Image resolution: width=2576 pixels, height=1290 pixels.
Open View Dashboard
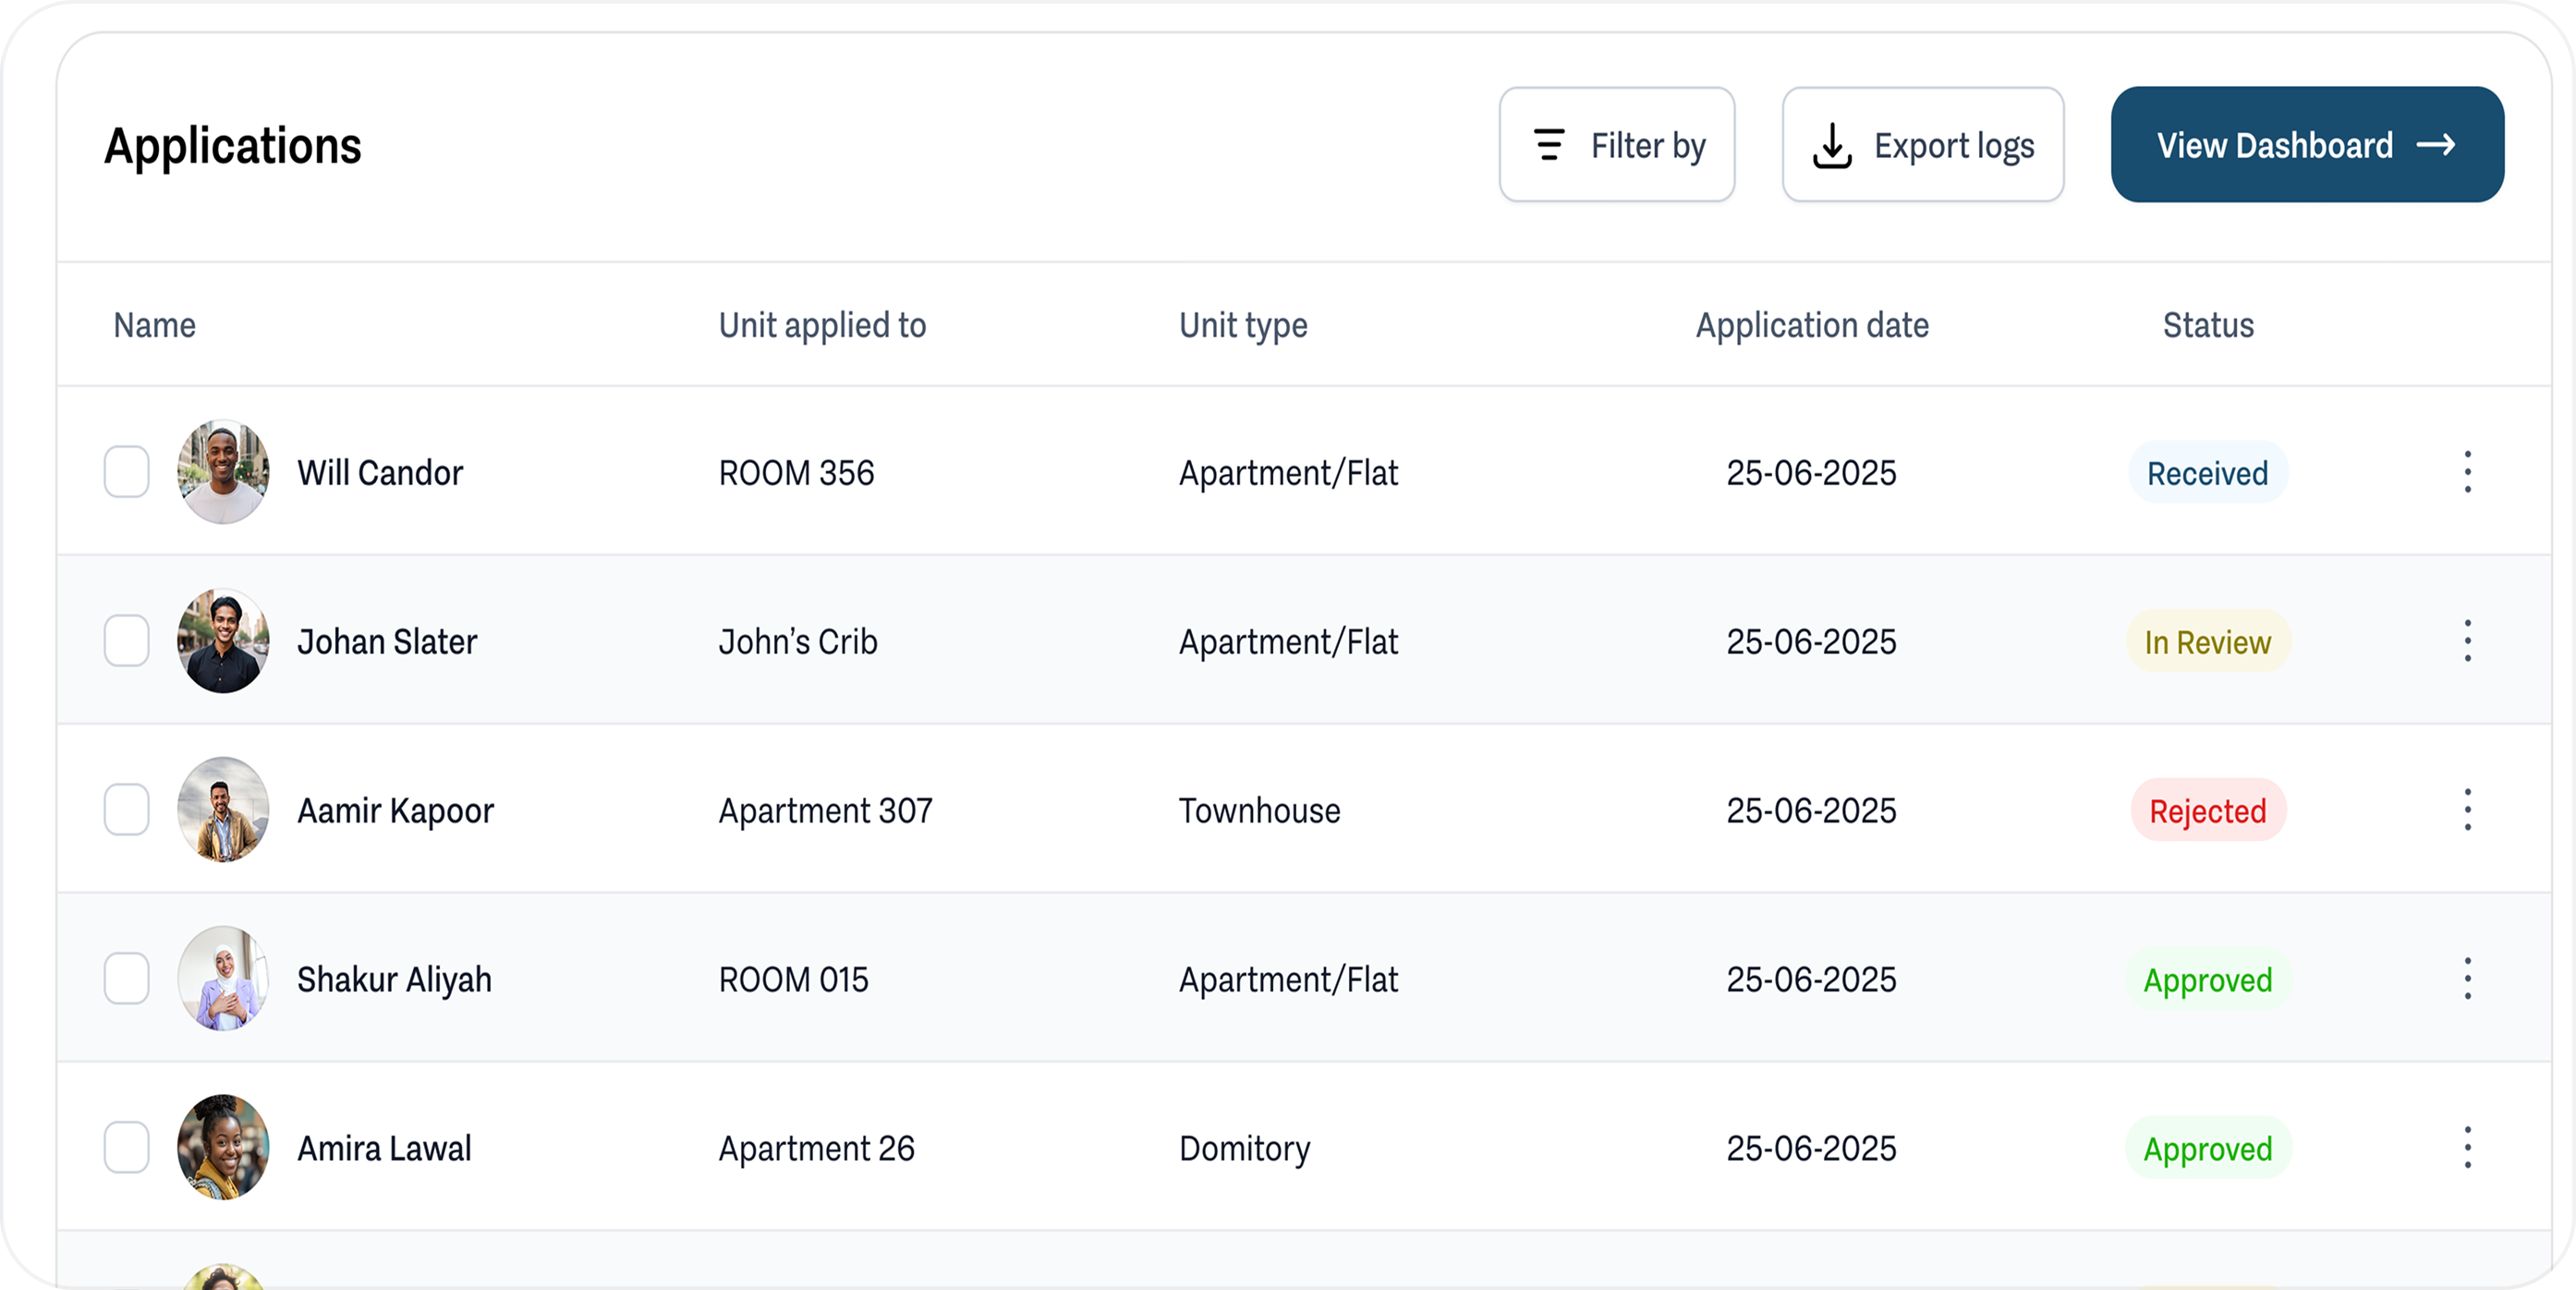click(2307, 145)
